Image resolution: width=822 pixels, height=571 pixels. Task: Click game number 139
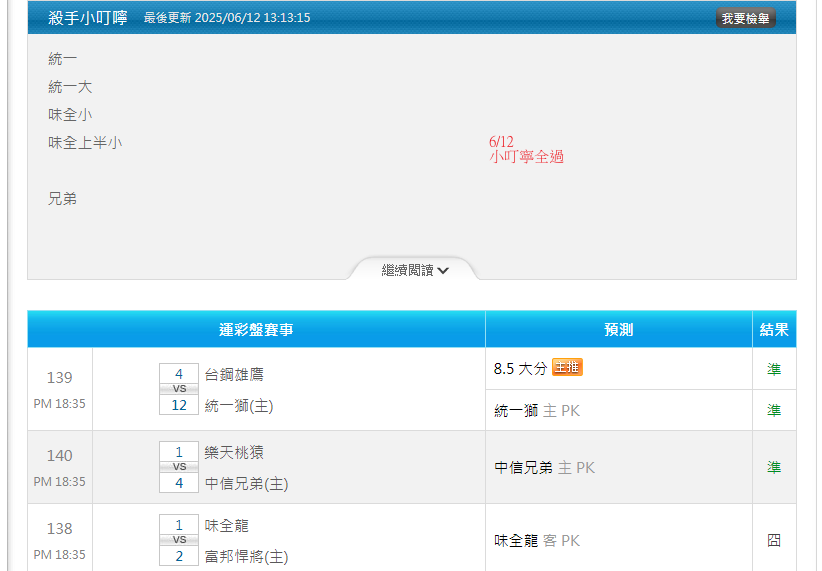(59, 378)
